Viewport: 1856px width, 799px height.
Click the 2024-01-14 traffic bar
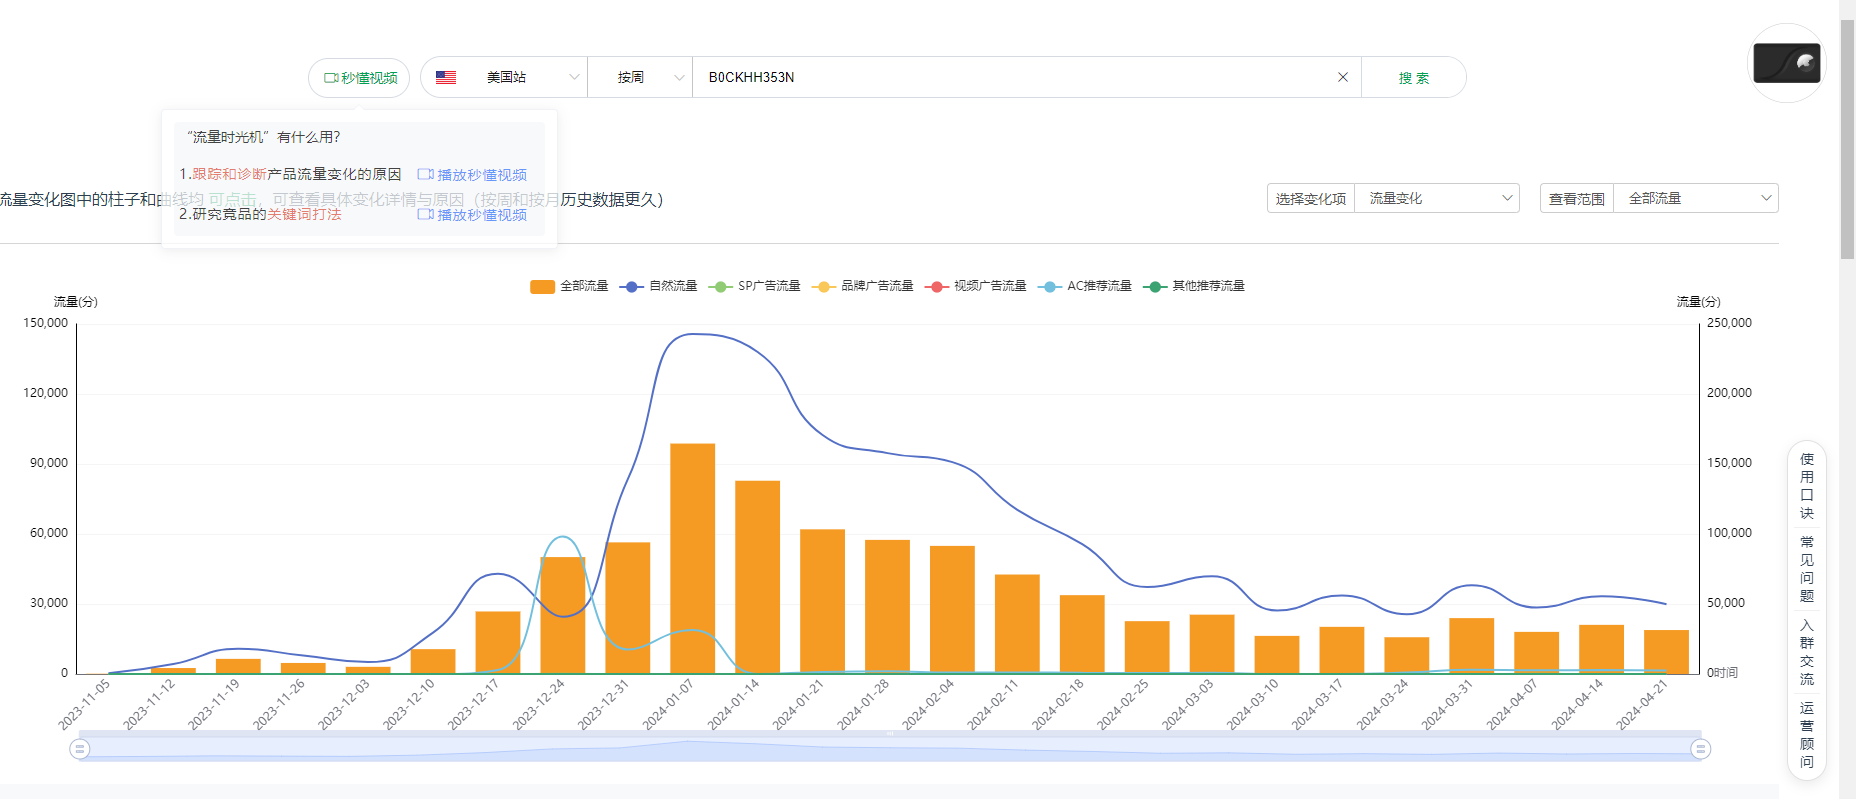point(758,577)
